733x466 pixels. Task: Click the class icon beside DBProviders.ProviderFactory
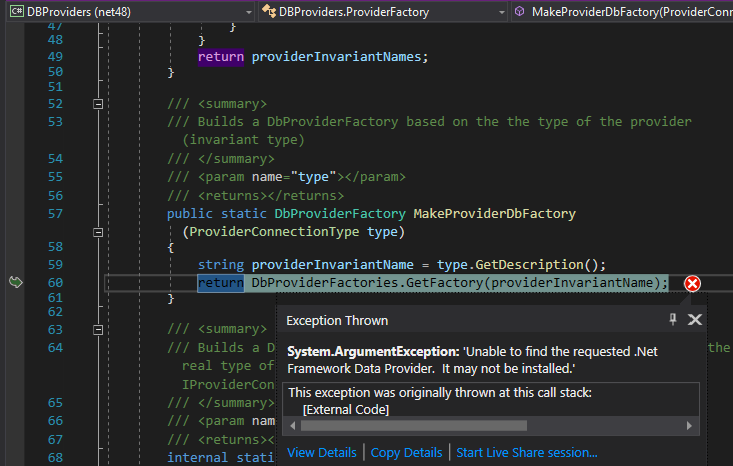(x=269, y=11)
